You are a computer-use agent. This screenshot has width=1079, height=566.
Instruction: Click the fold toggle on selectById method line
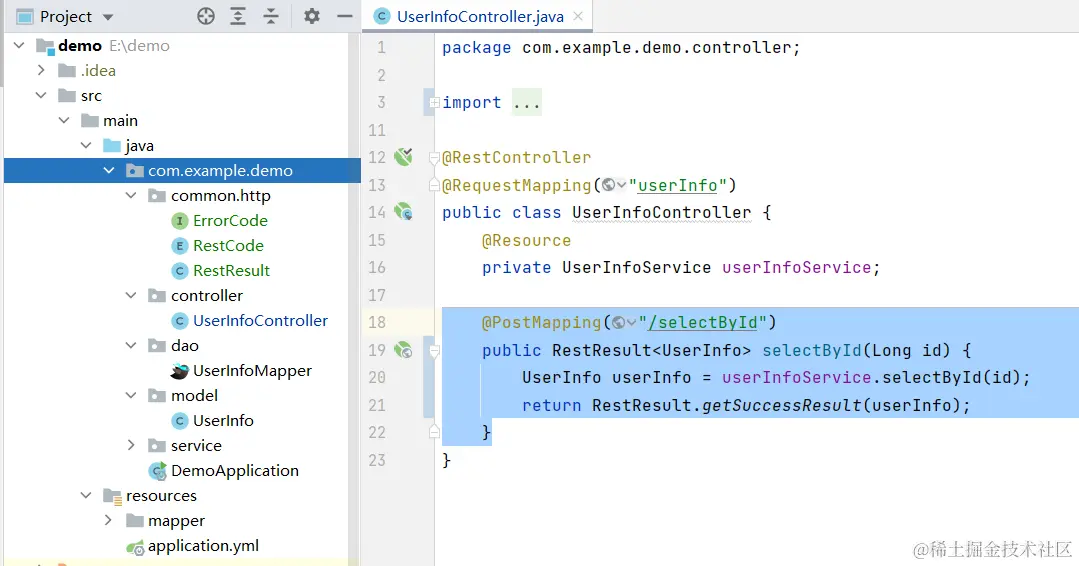point(434,351)
